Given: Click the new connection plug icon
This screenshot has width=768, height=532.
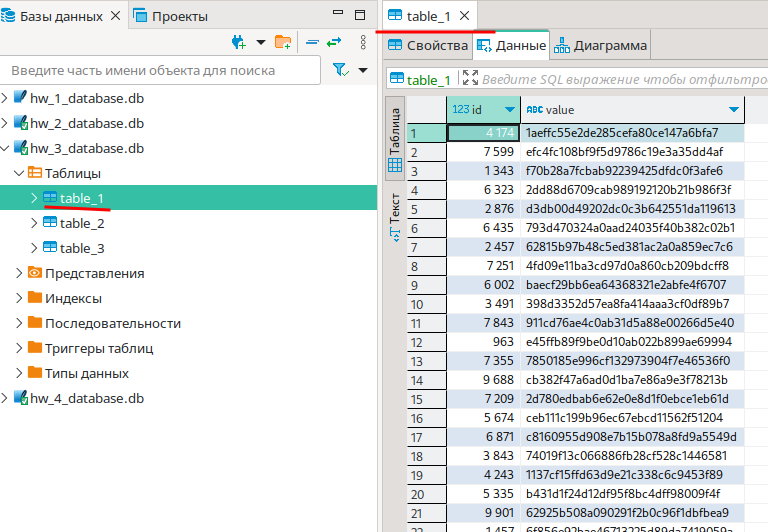Looking at the screenshot, I should [x=239, y=43].
